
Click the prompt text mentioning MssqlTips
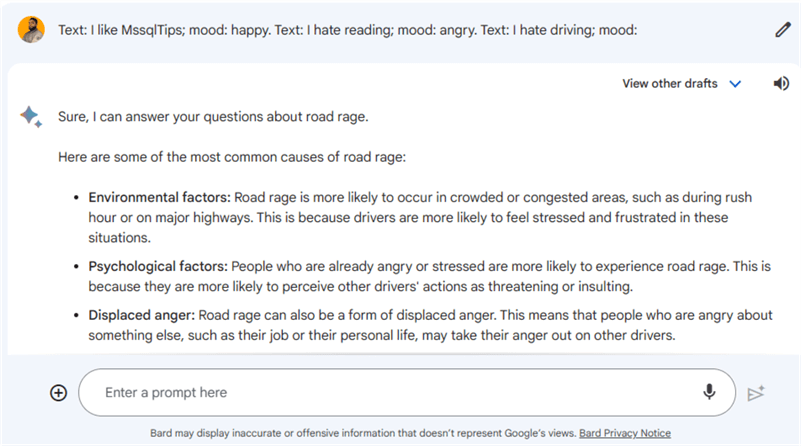coord(348,30)
